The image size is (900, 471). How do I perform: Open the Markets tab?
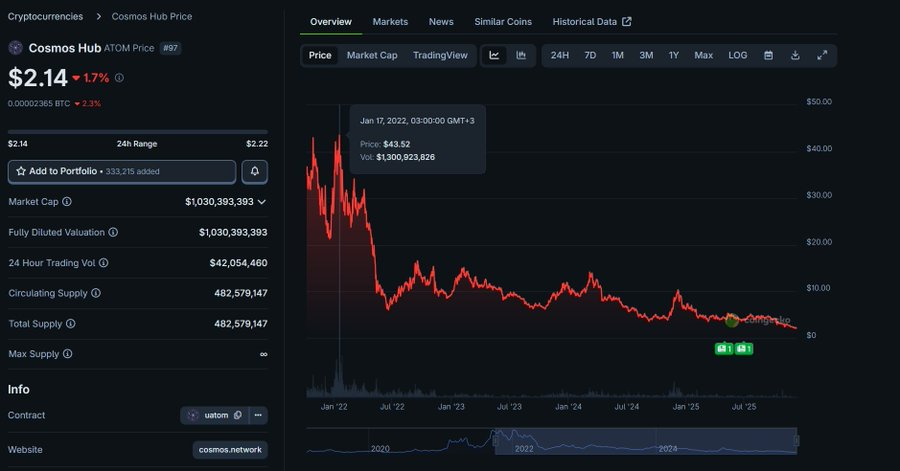[x=390, y=22]
